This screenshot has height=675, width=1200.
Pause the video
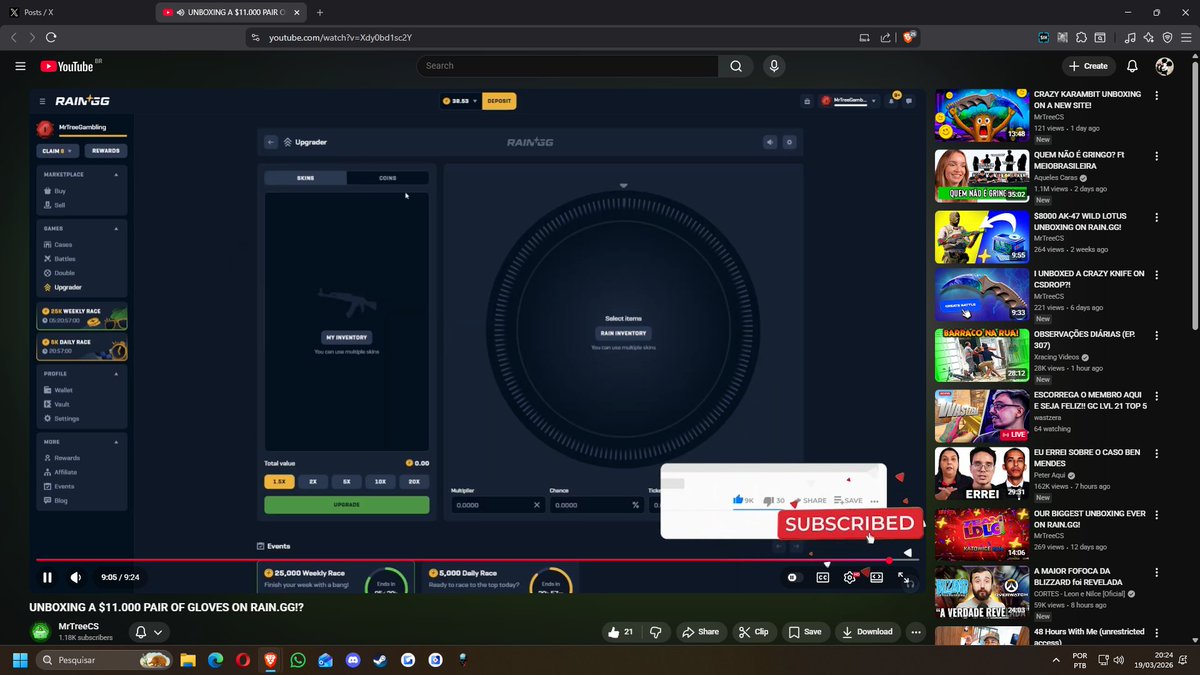47,577
